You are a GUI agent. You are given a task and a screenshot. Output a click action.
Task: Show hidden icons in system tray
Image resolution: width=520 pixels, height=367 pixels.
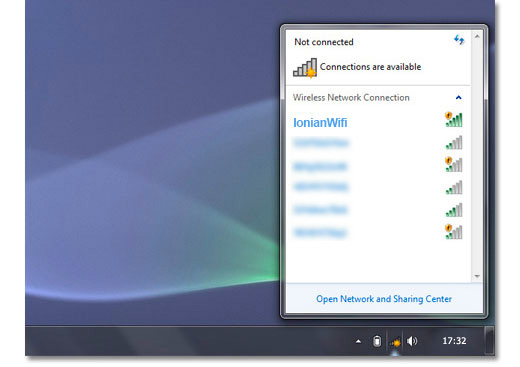click(358, 341)
